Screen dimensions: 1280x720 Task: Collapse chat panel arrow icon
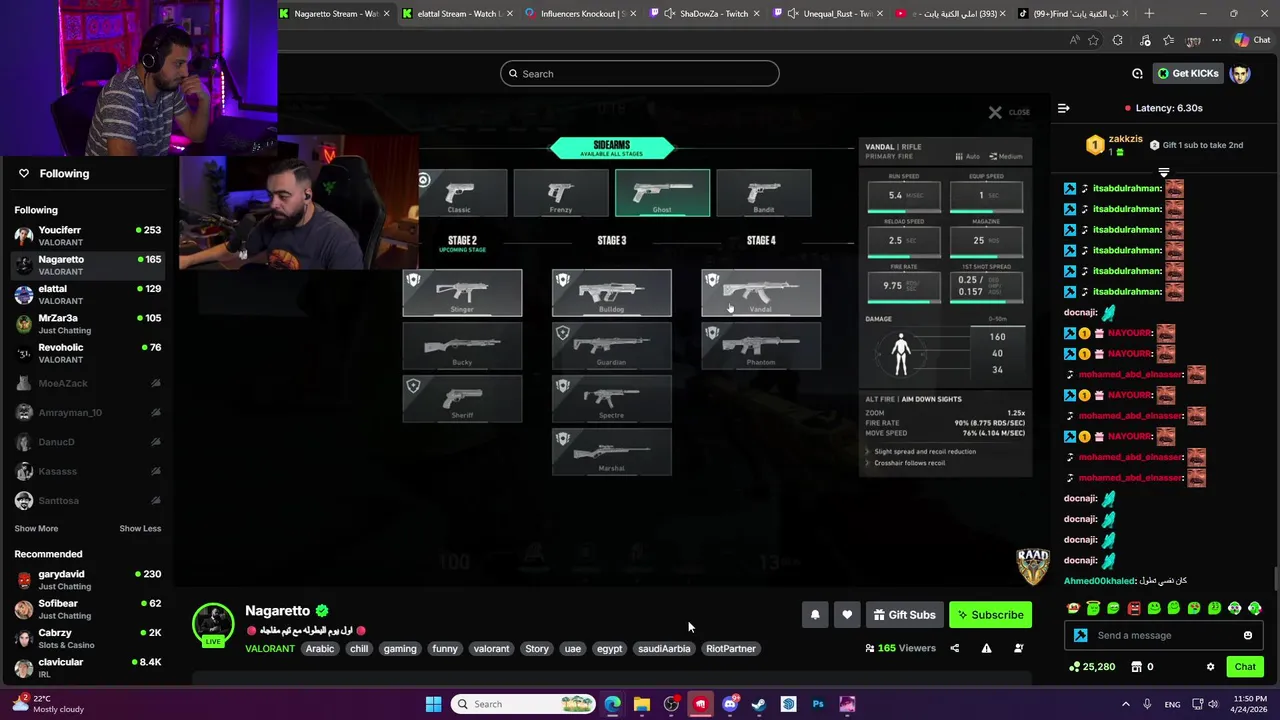[x=1064, y=108]
